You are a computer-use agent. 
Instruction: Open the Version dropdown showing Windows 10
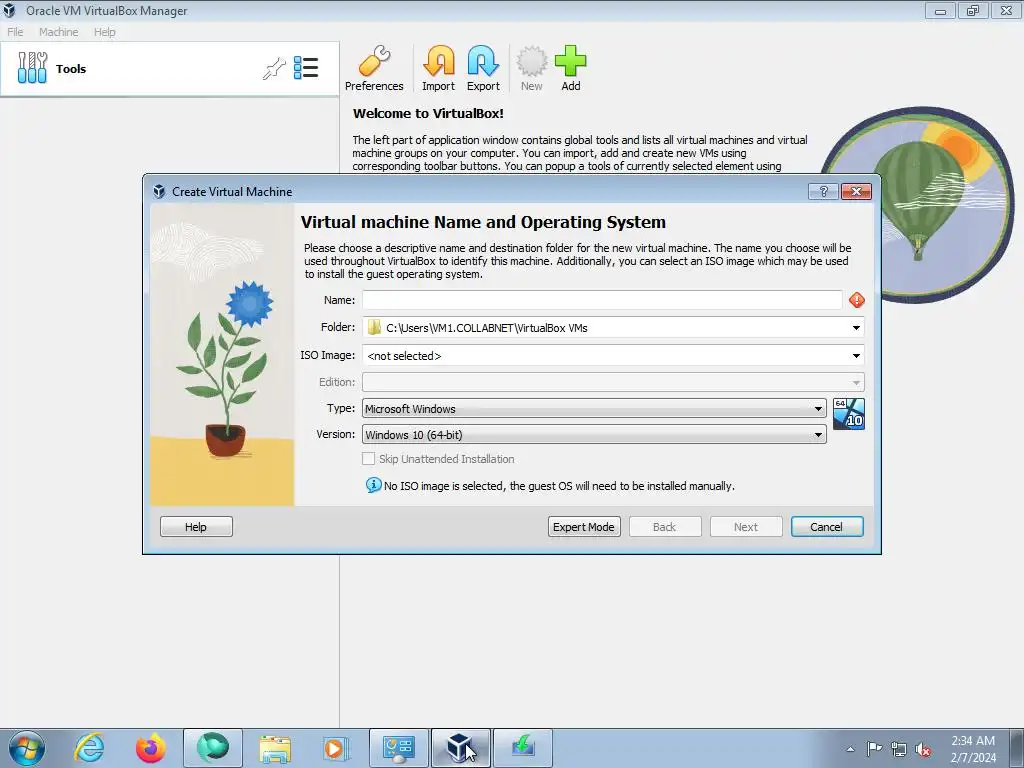[594, 435]
